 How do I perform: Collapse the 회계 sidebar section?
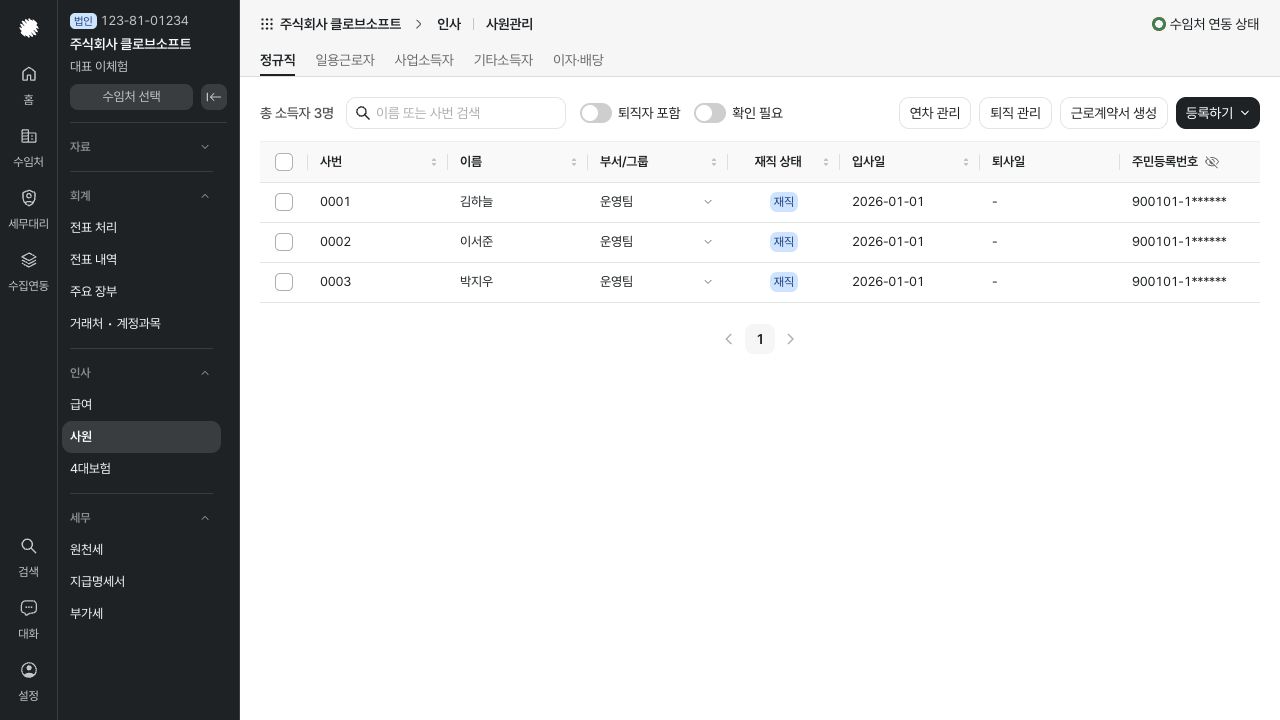click(205, 196)
